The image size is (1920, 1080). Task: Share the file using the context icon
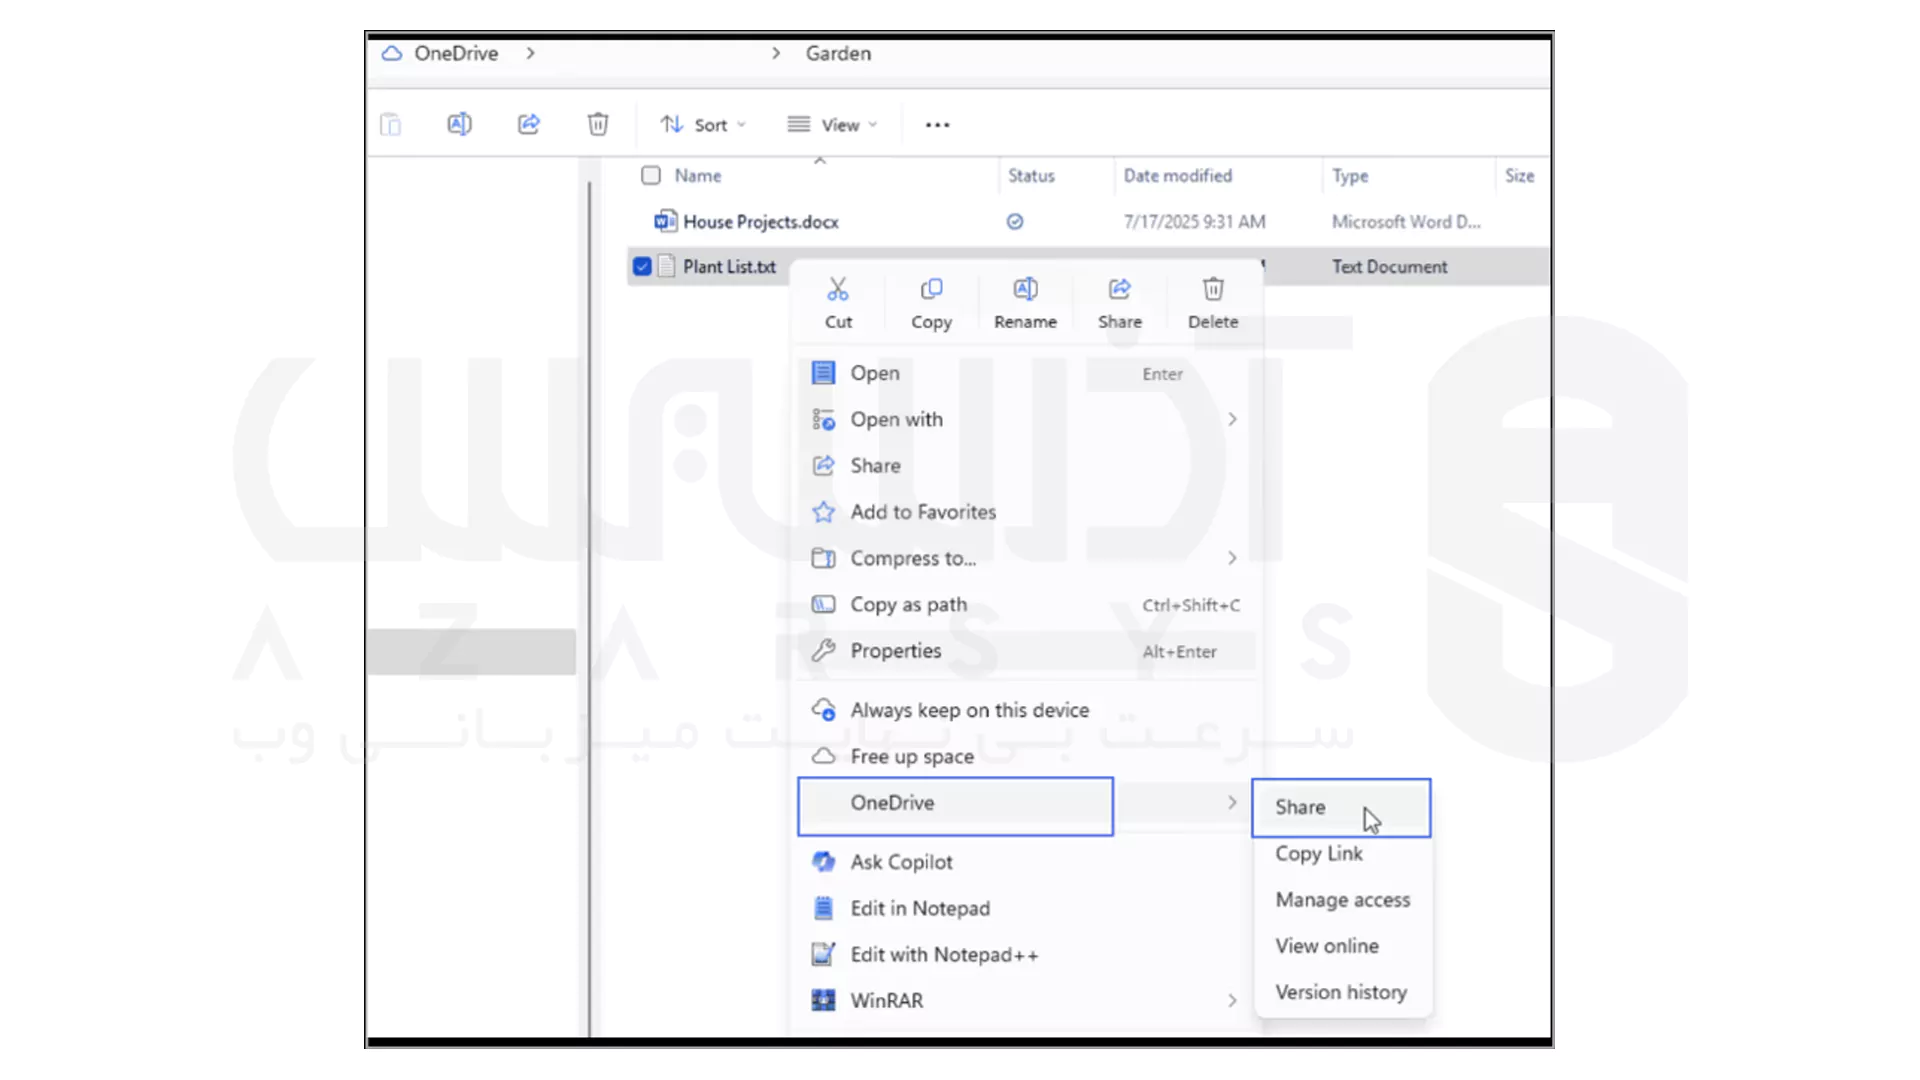[1119, 300]
